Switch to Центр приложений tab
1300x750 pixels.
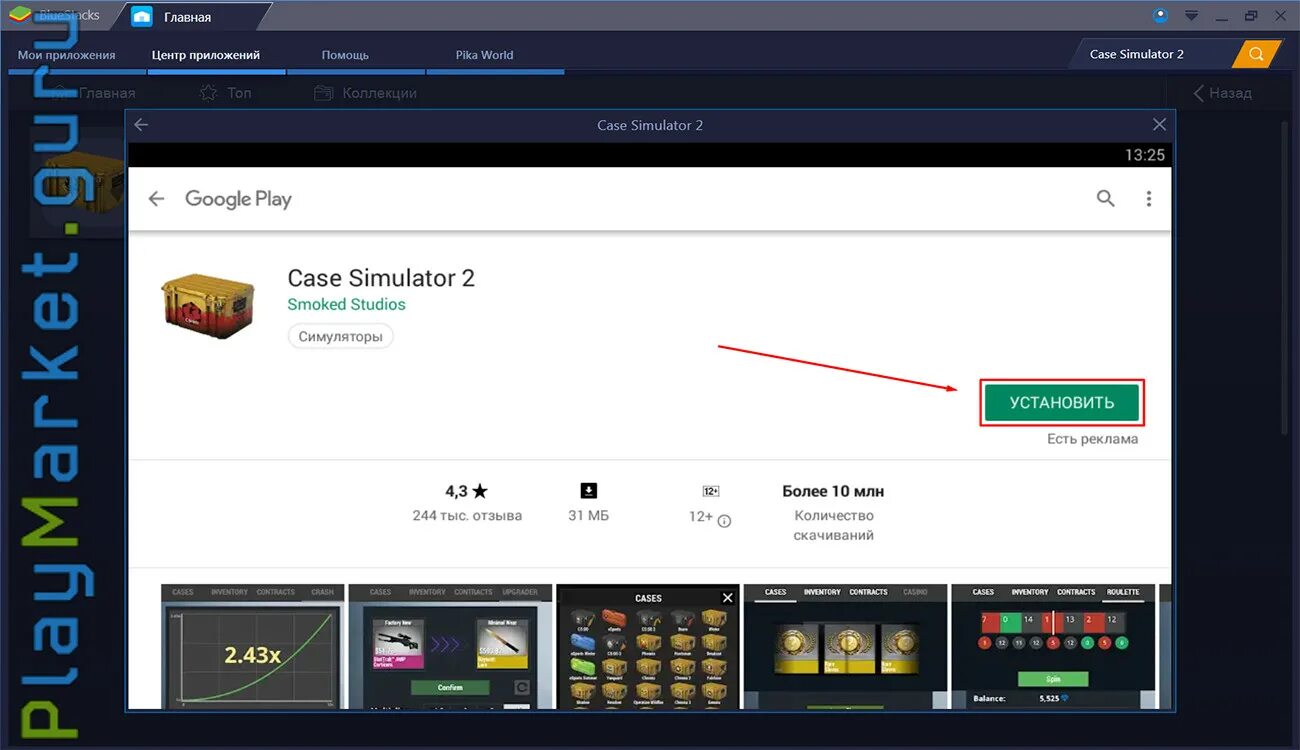[x=206, y=55]
